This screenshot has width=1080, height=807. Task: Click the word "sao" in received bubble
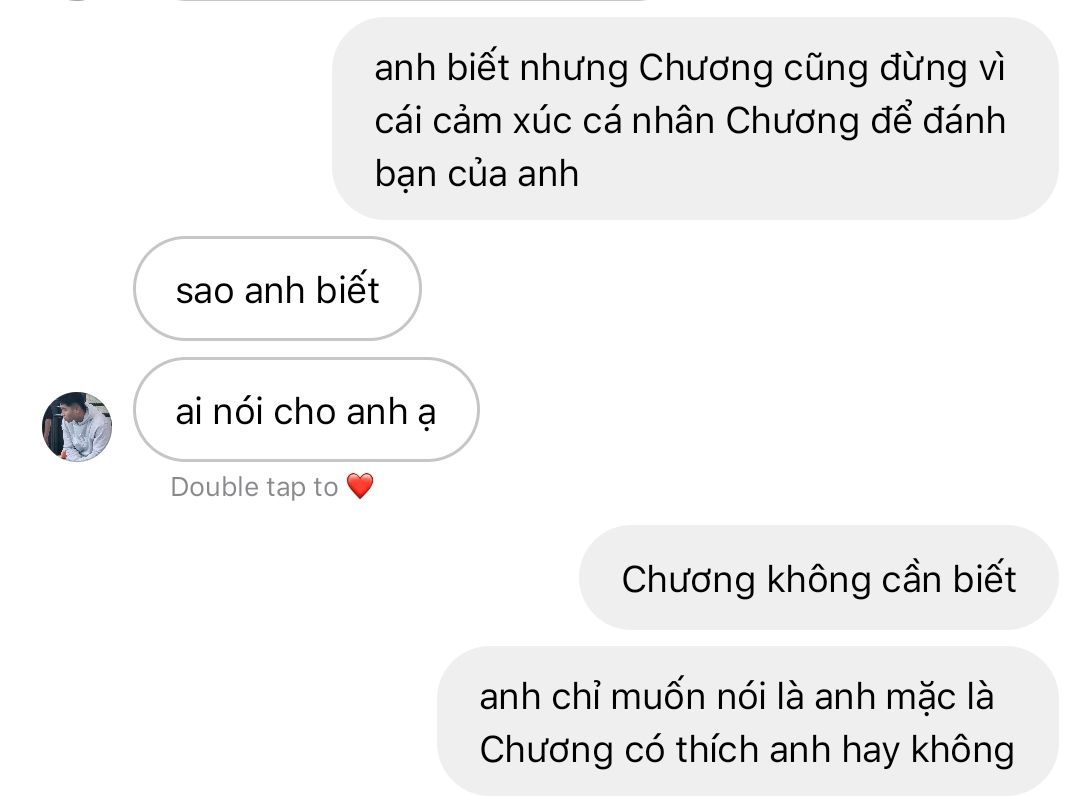click(204, 292)
